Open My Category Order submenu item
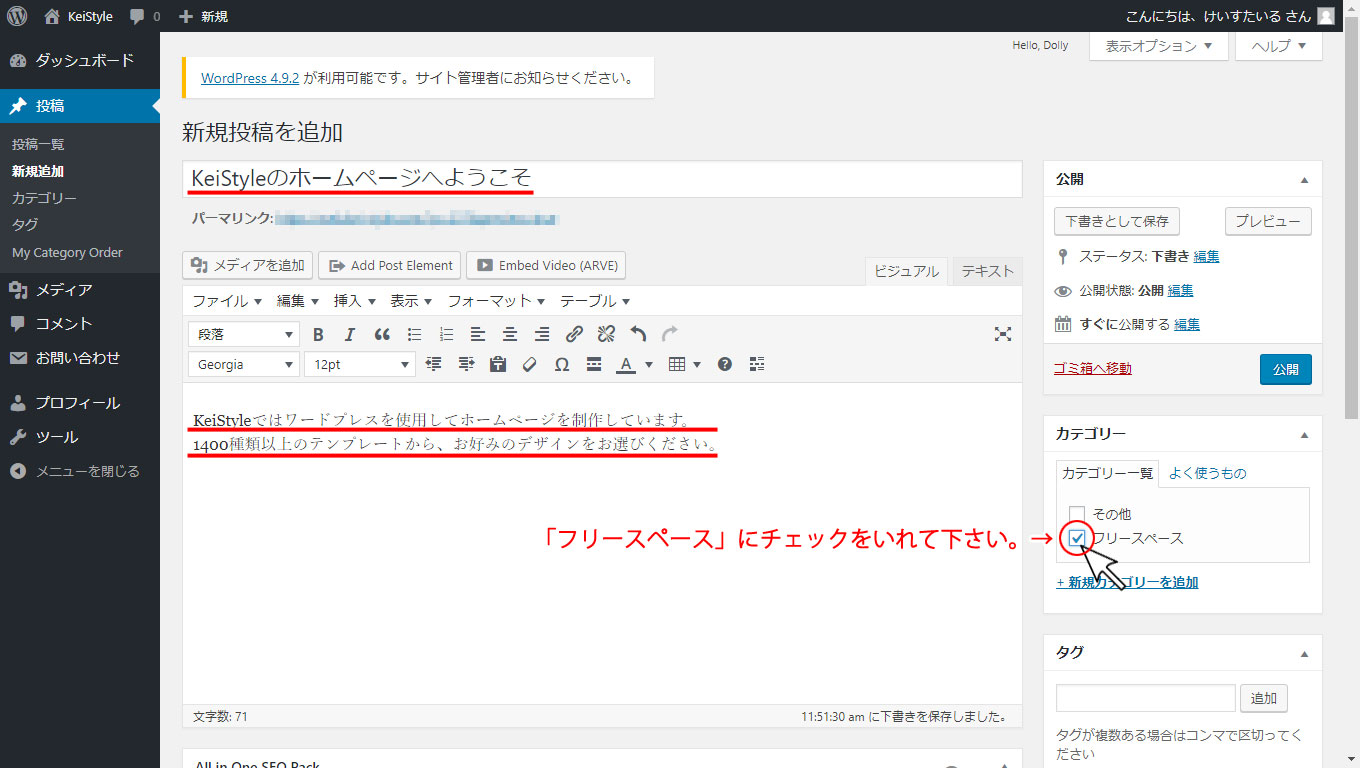Image resolution: width=1360 pixels, height=768 pixels. (67, 253)
